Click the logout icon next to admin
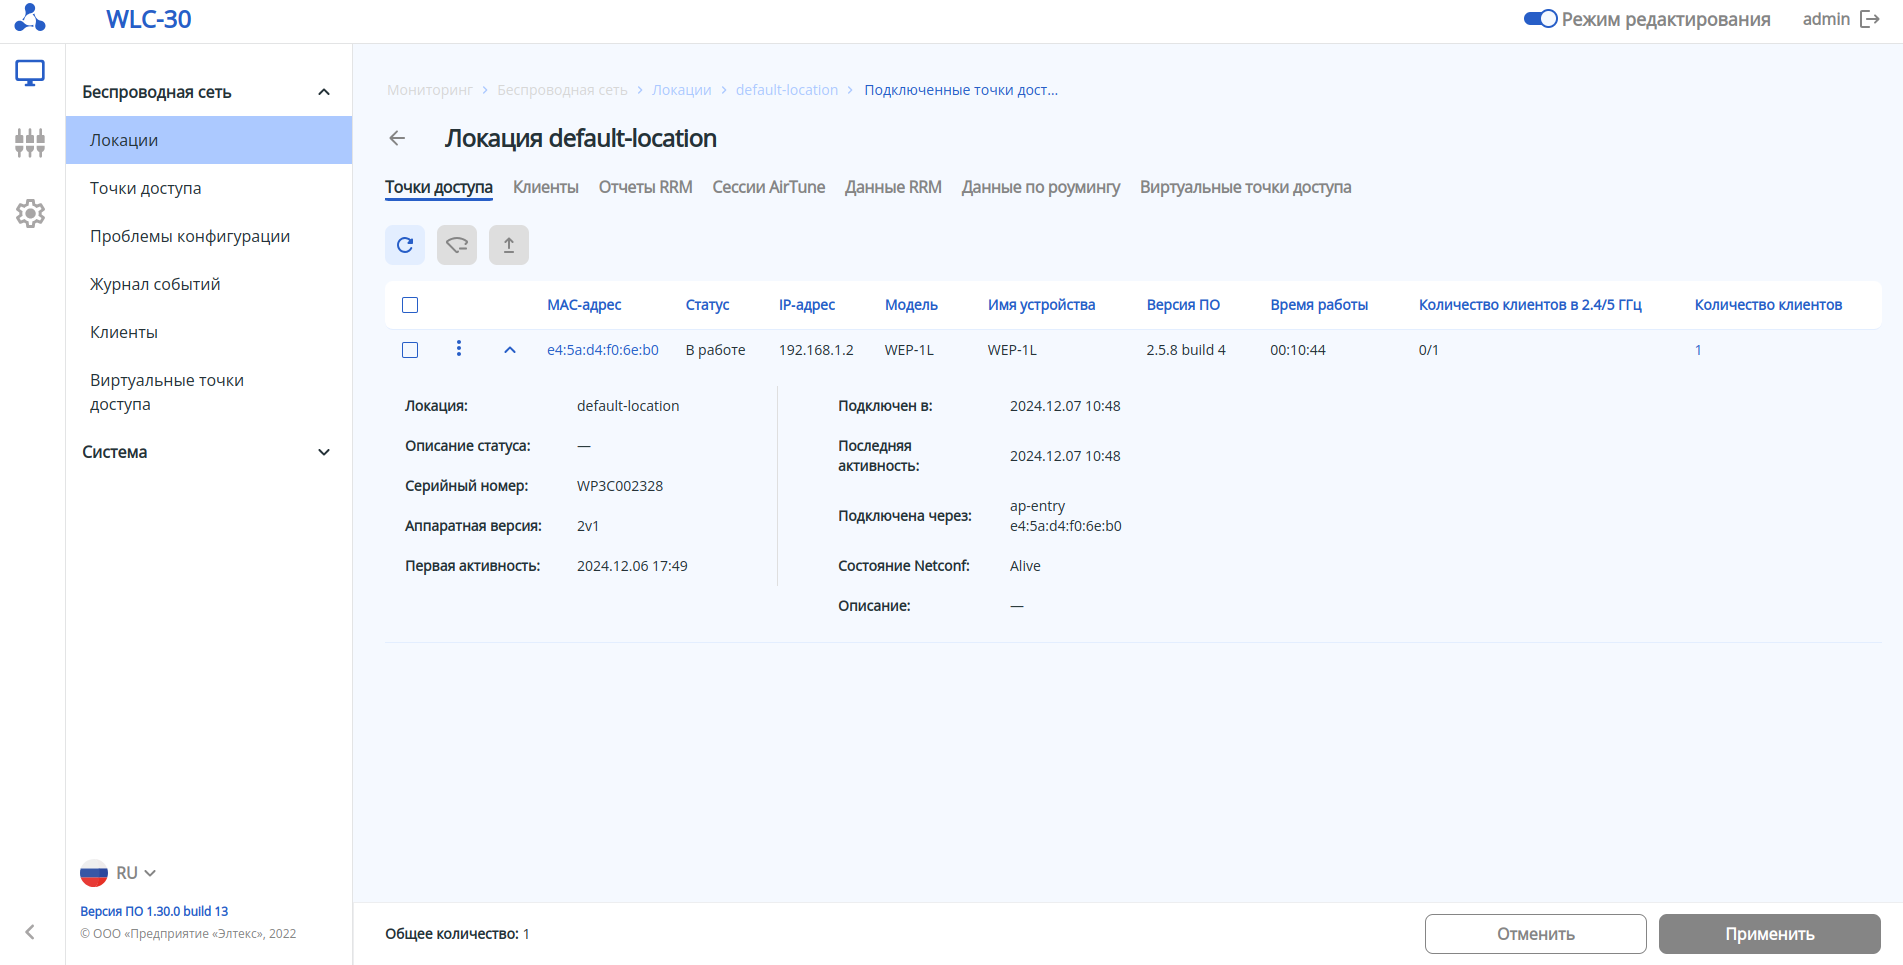1903x965 pixels. (1870, 19)
